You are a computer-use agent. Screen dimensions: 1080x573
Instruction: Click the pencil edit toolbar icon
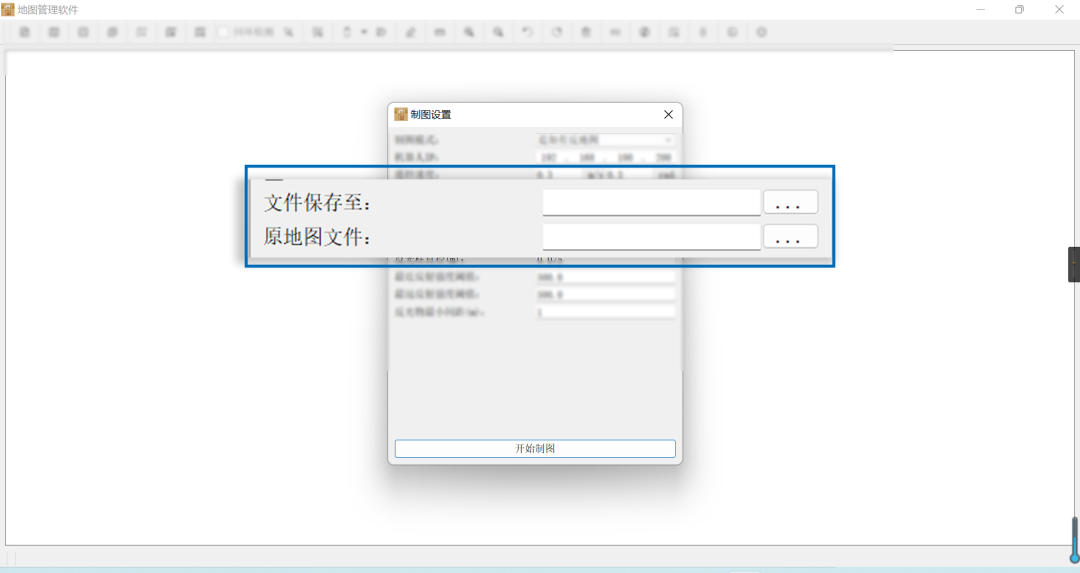point(410,32)
